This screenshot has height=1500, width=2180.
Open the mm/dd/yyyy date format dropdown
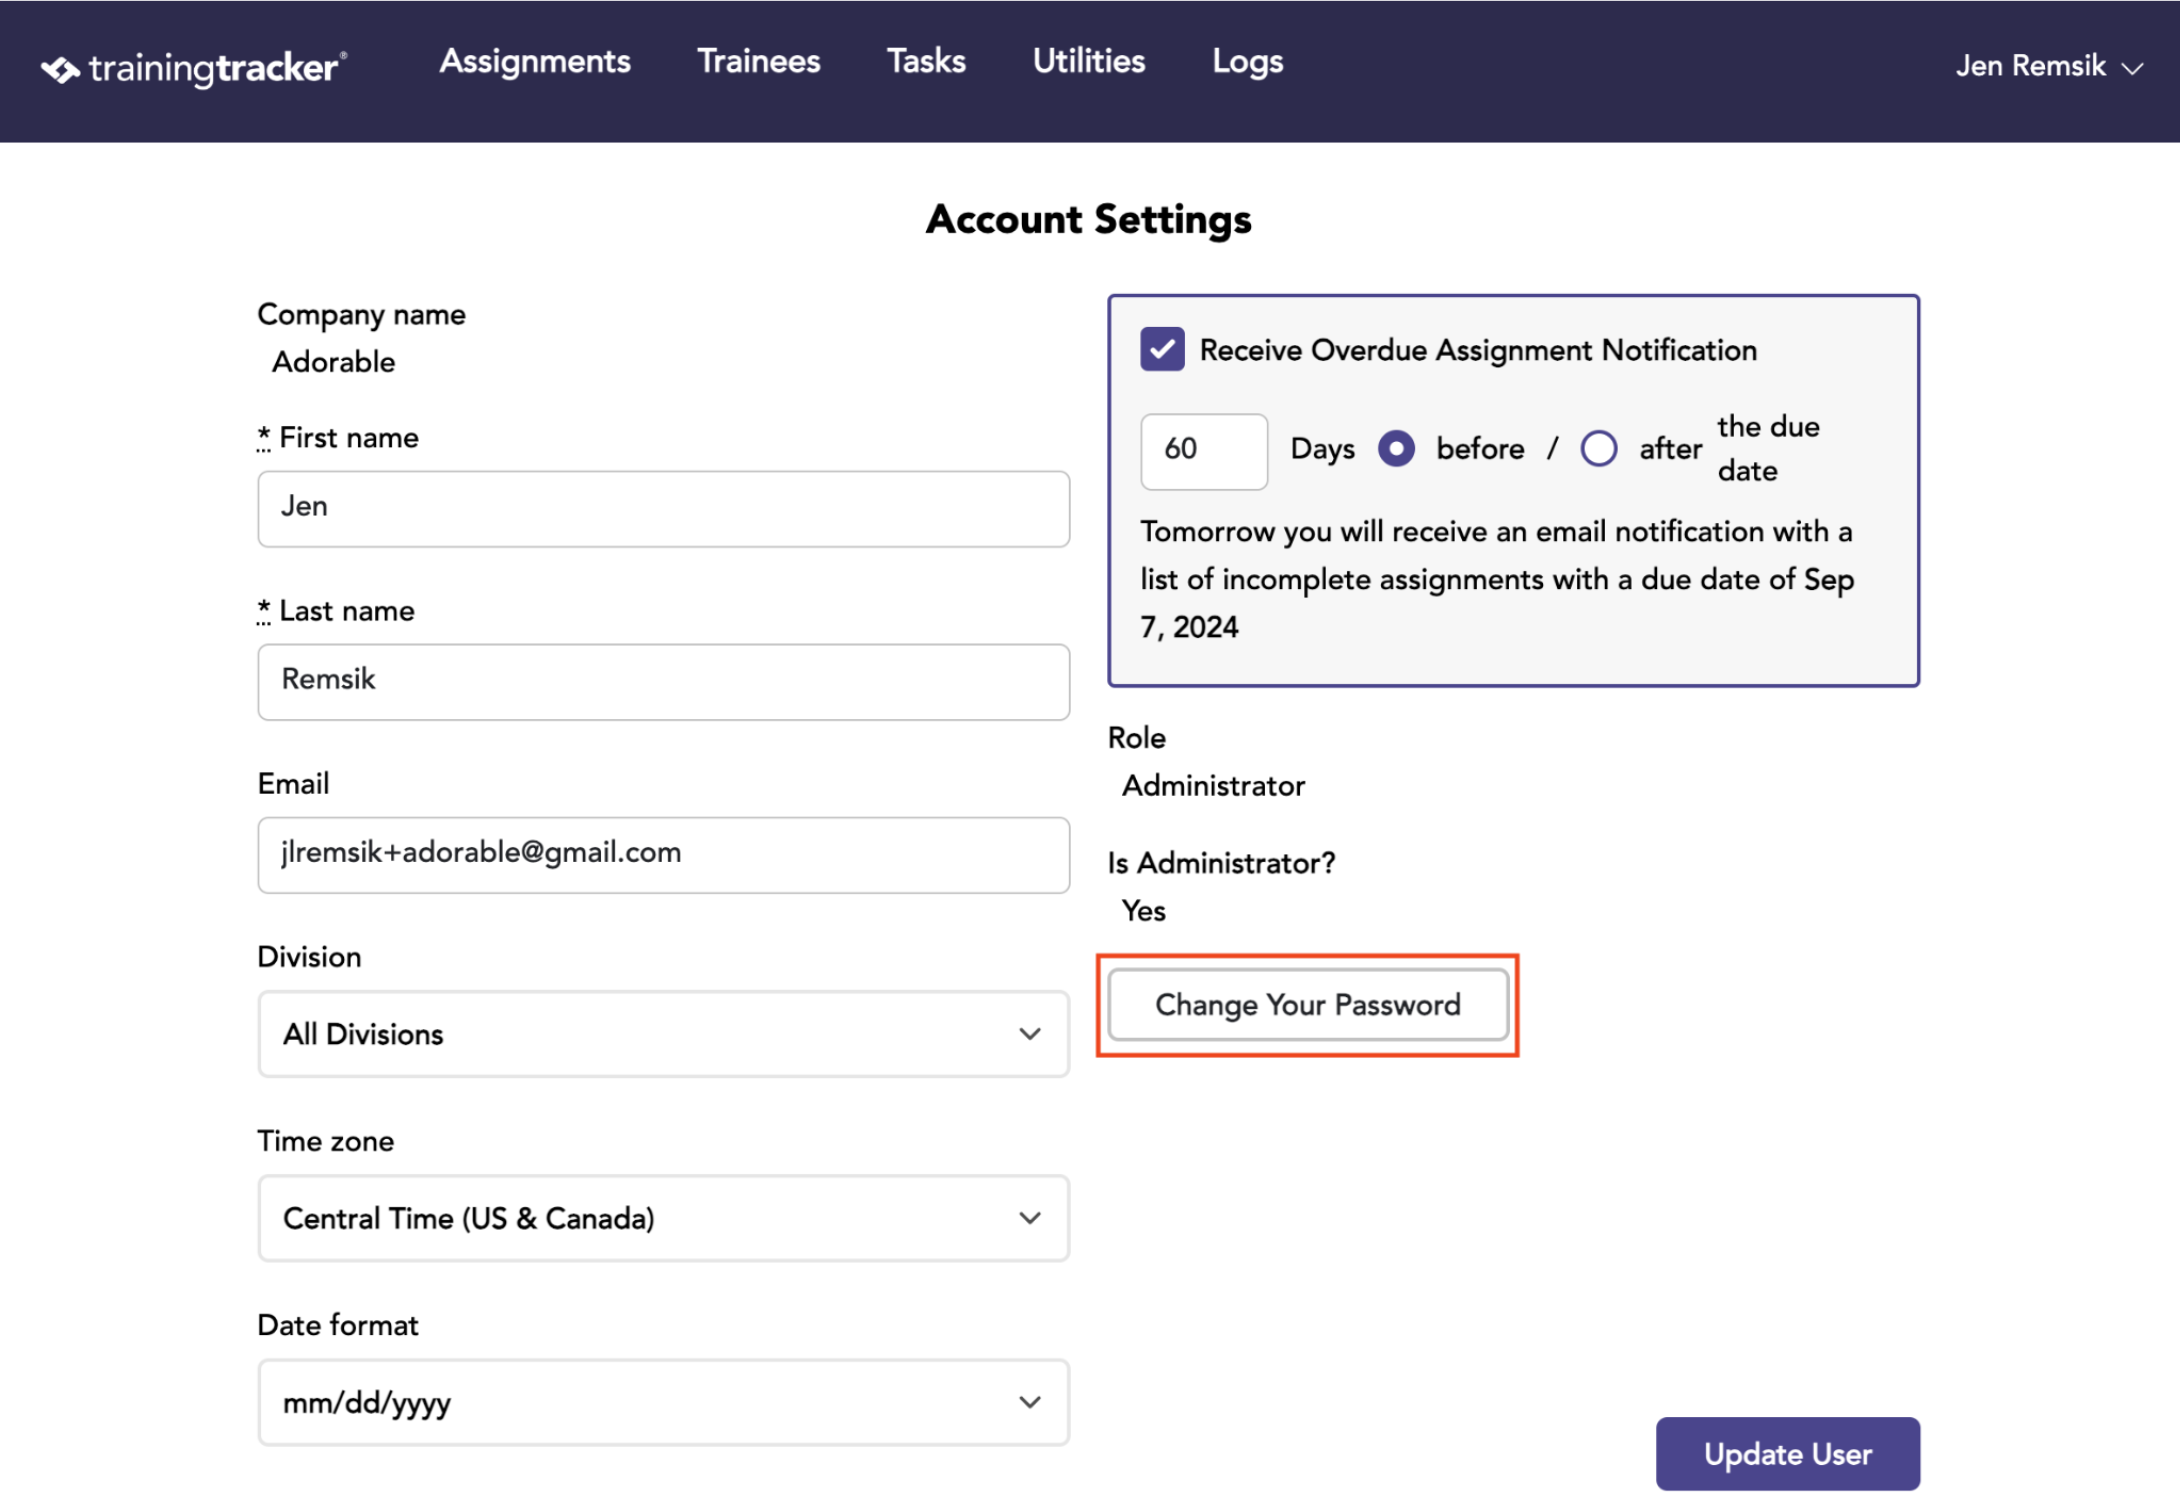pos(664,1402)
